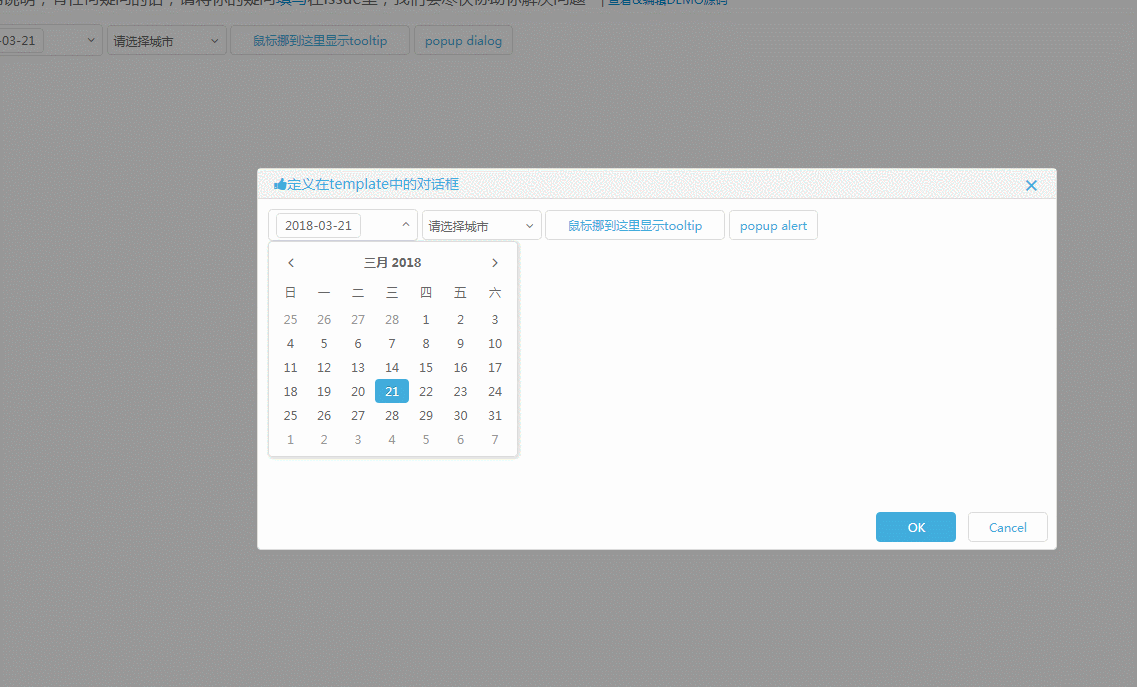Open the view DEMO source link
Viewport: 1137px width, 687px height.
(668, 2)
